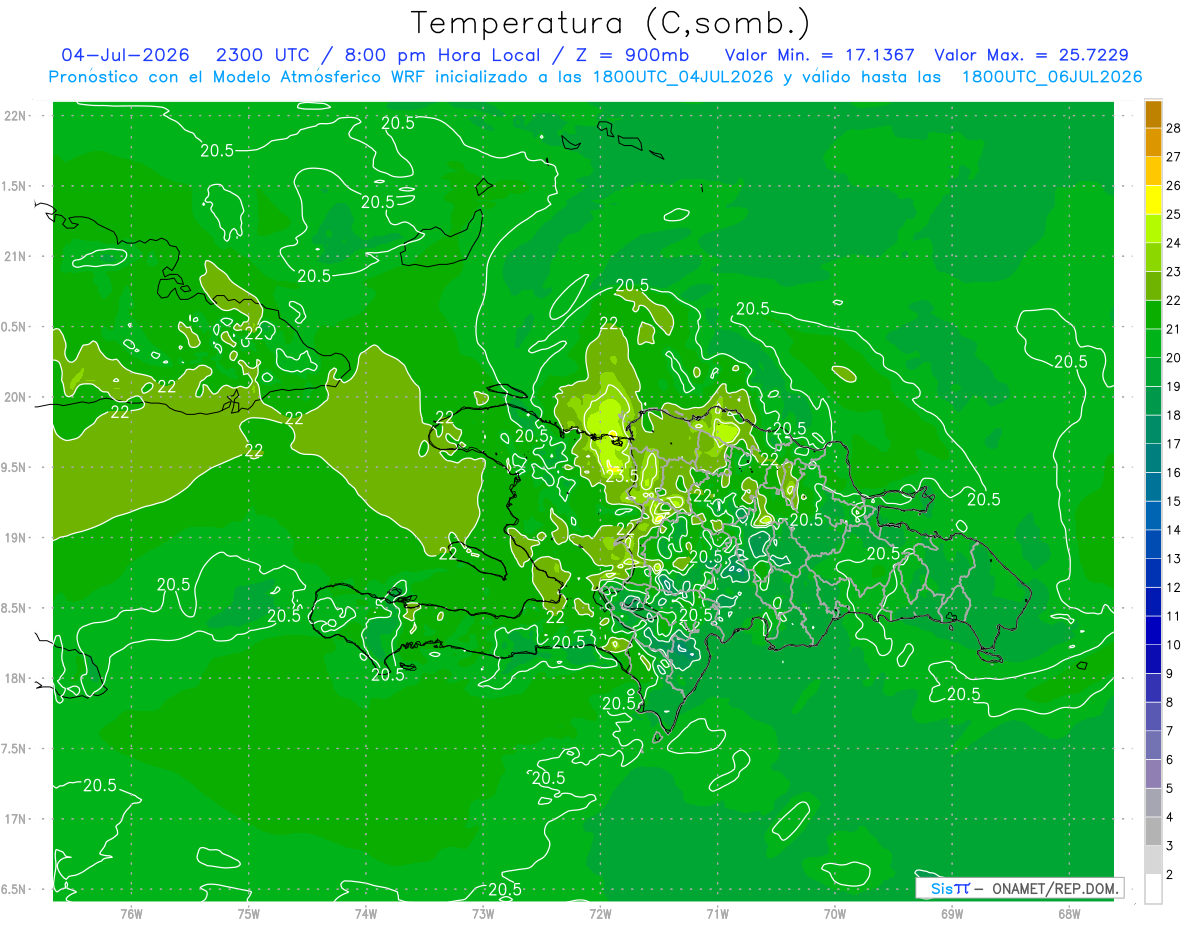
Task: Click the "21" color scale label
Action: pyautogui.click(x=1175, y=329)
